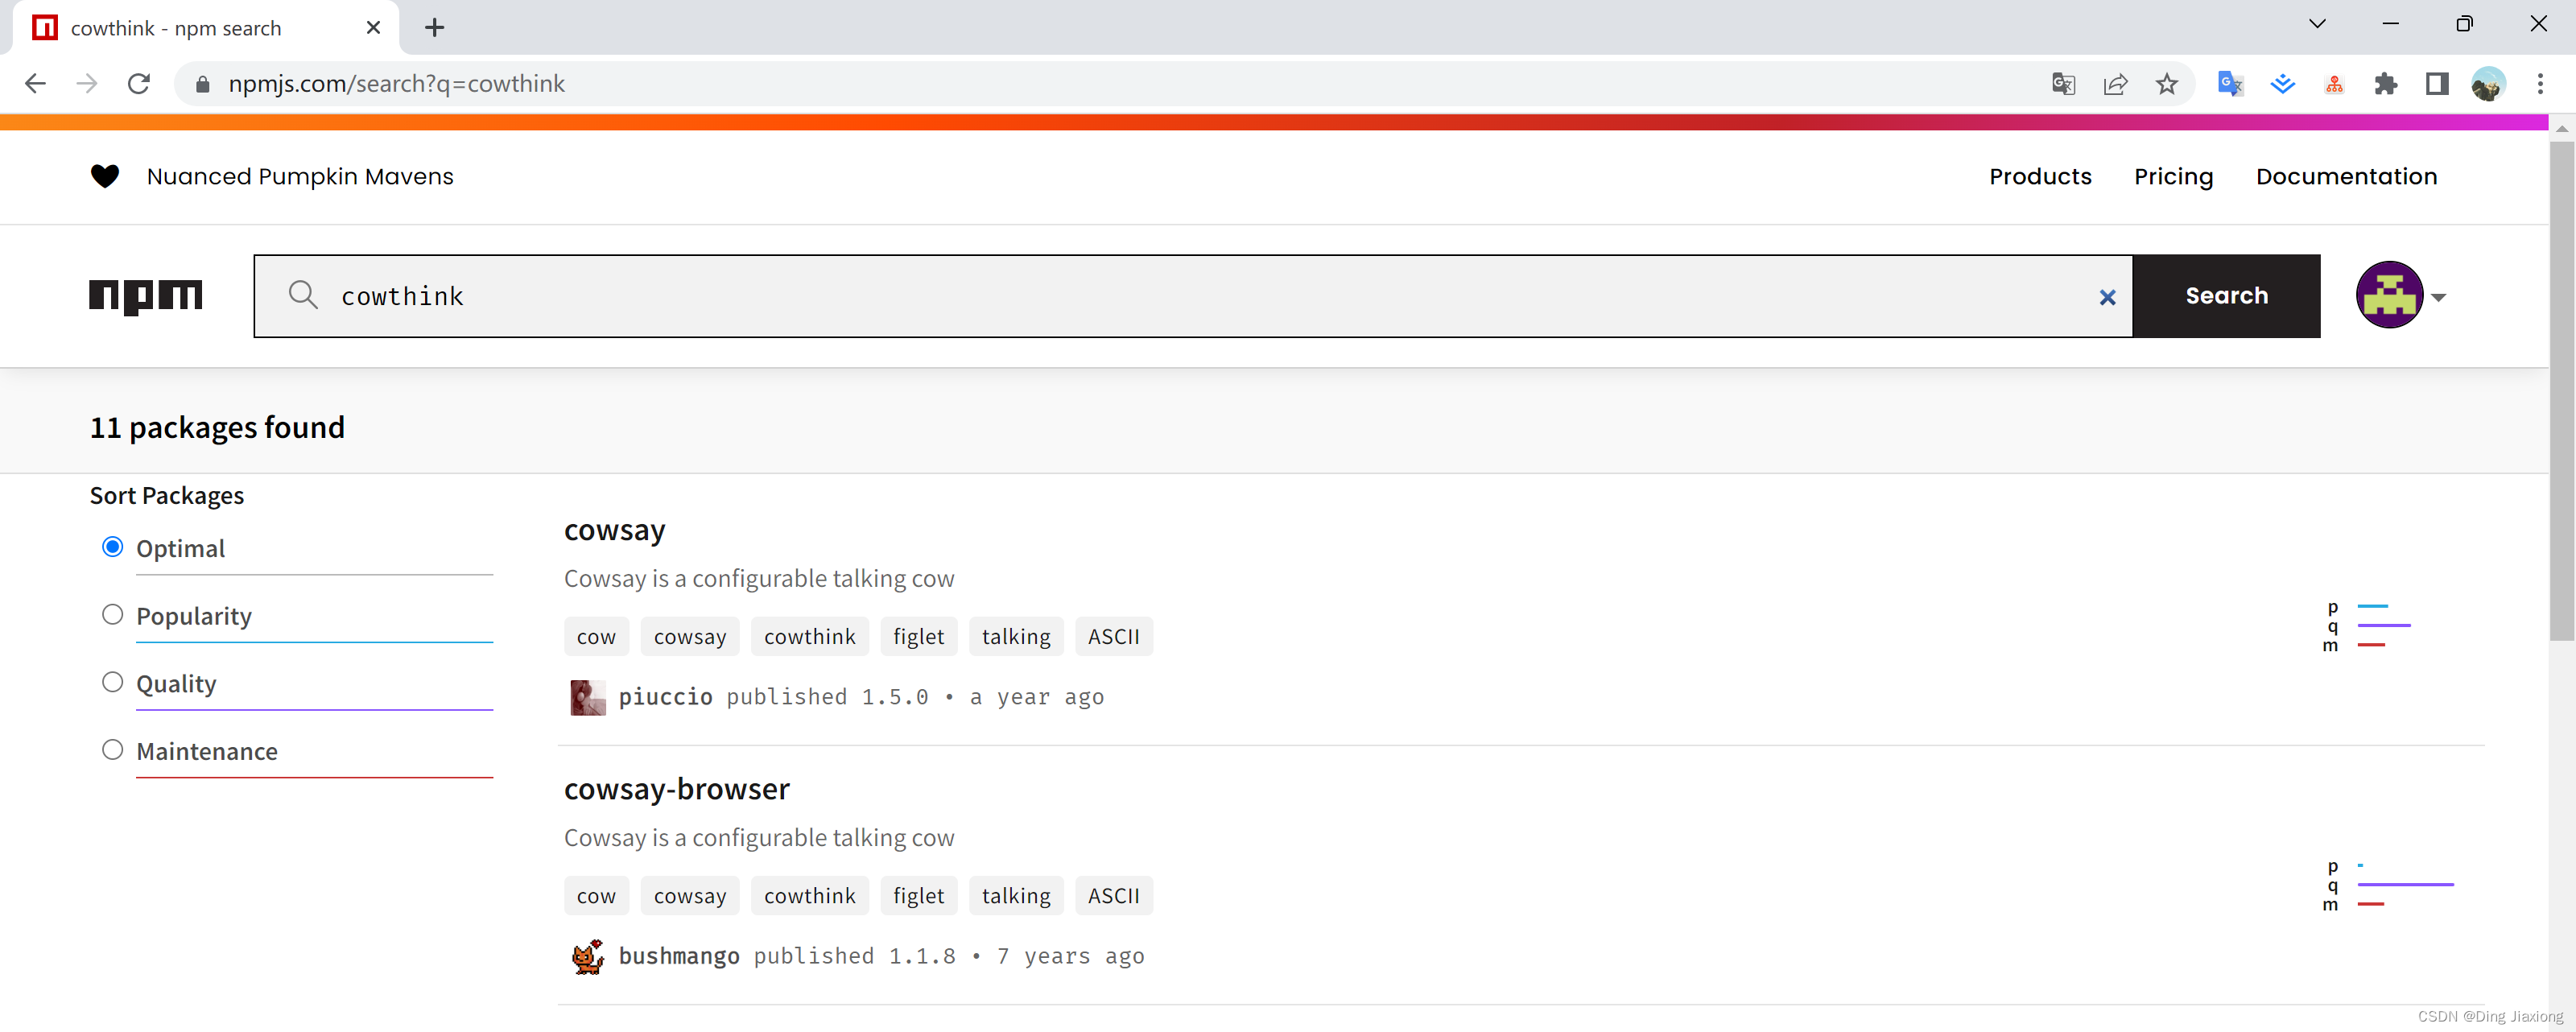Select the Optimal sort radio button
Image resolution: width=2576 pixels, height=1032 pixels.
click(x=112, y=546)
